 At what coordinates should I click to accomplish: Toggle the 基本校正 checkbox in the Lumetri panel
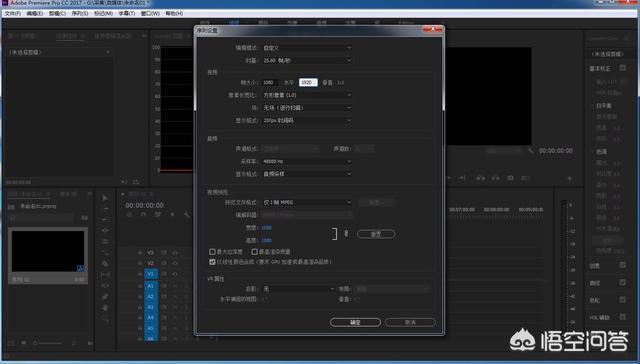622,68
